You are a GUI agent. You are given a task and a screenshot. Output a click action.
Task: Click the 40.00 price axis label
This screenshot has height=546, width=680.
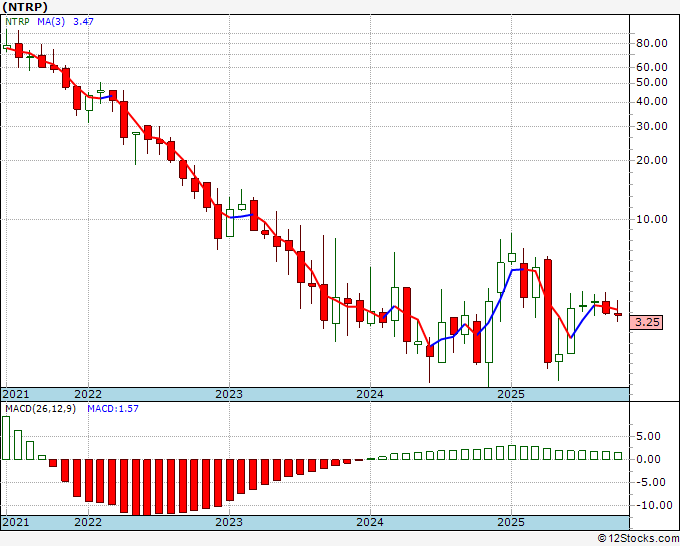click(x=652, y=101)
